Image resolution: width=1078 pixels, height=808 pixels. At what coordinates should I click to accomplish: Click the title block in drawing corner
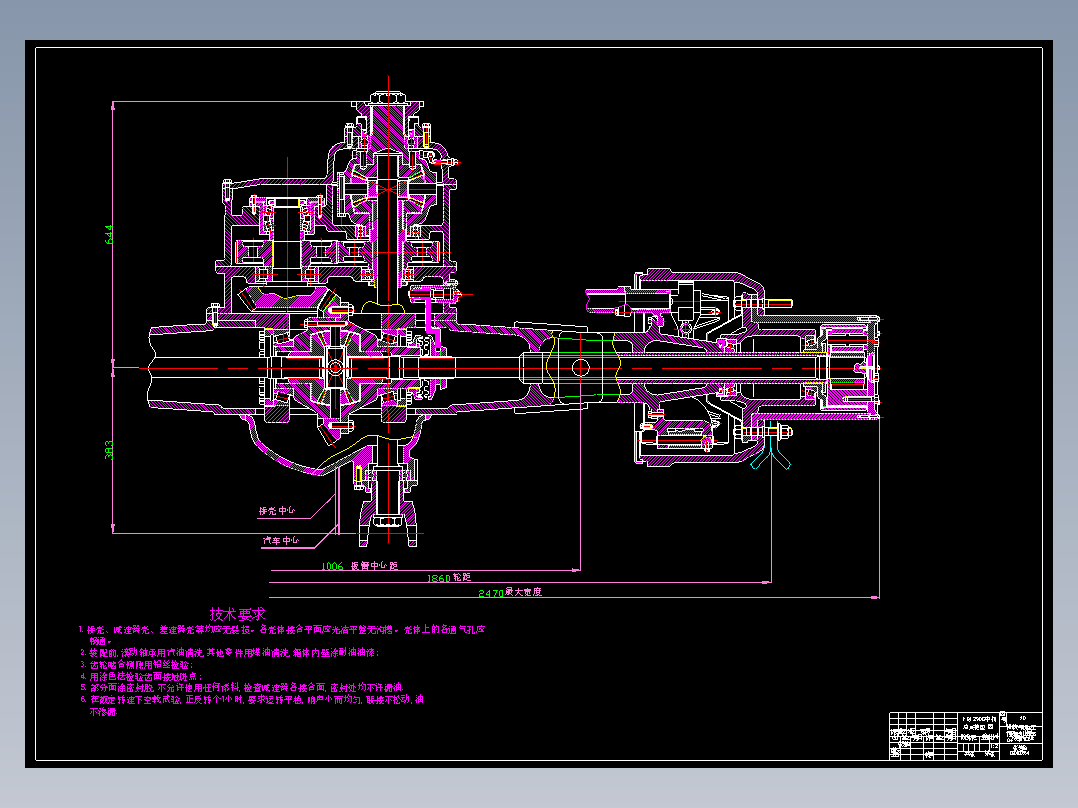click(966, 736)
